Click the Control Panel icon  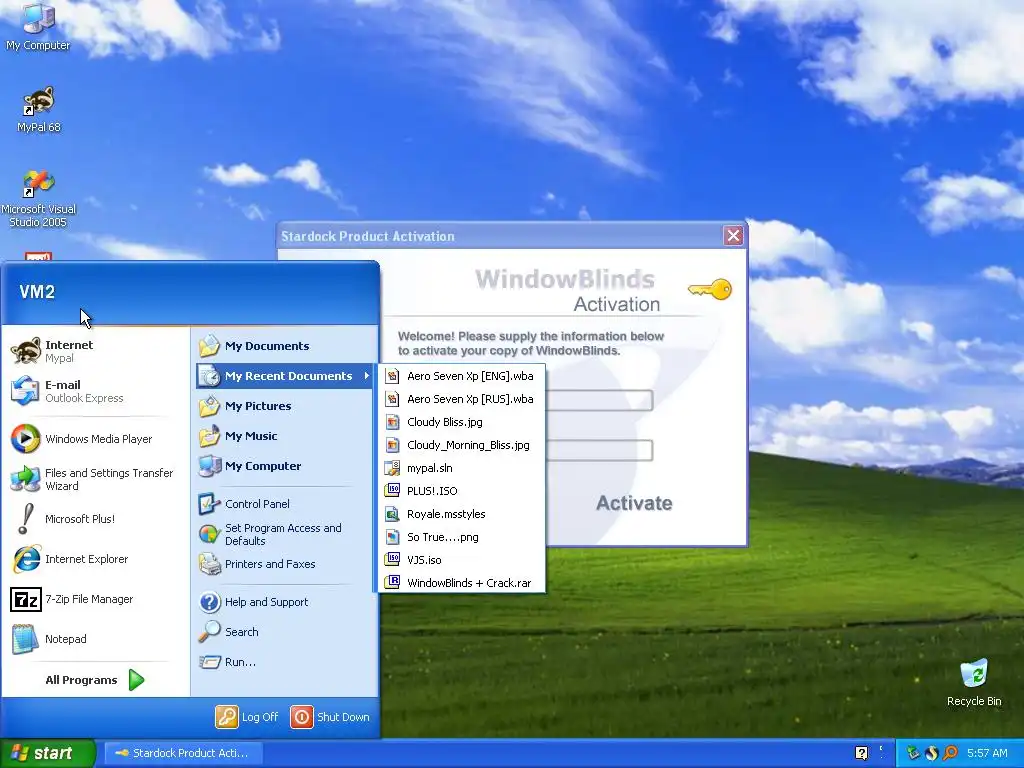coord(210,504)
